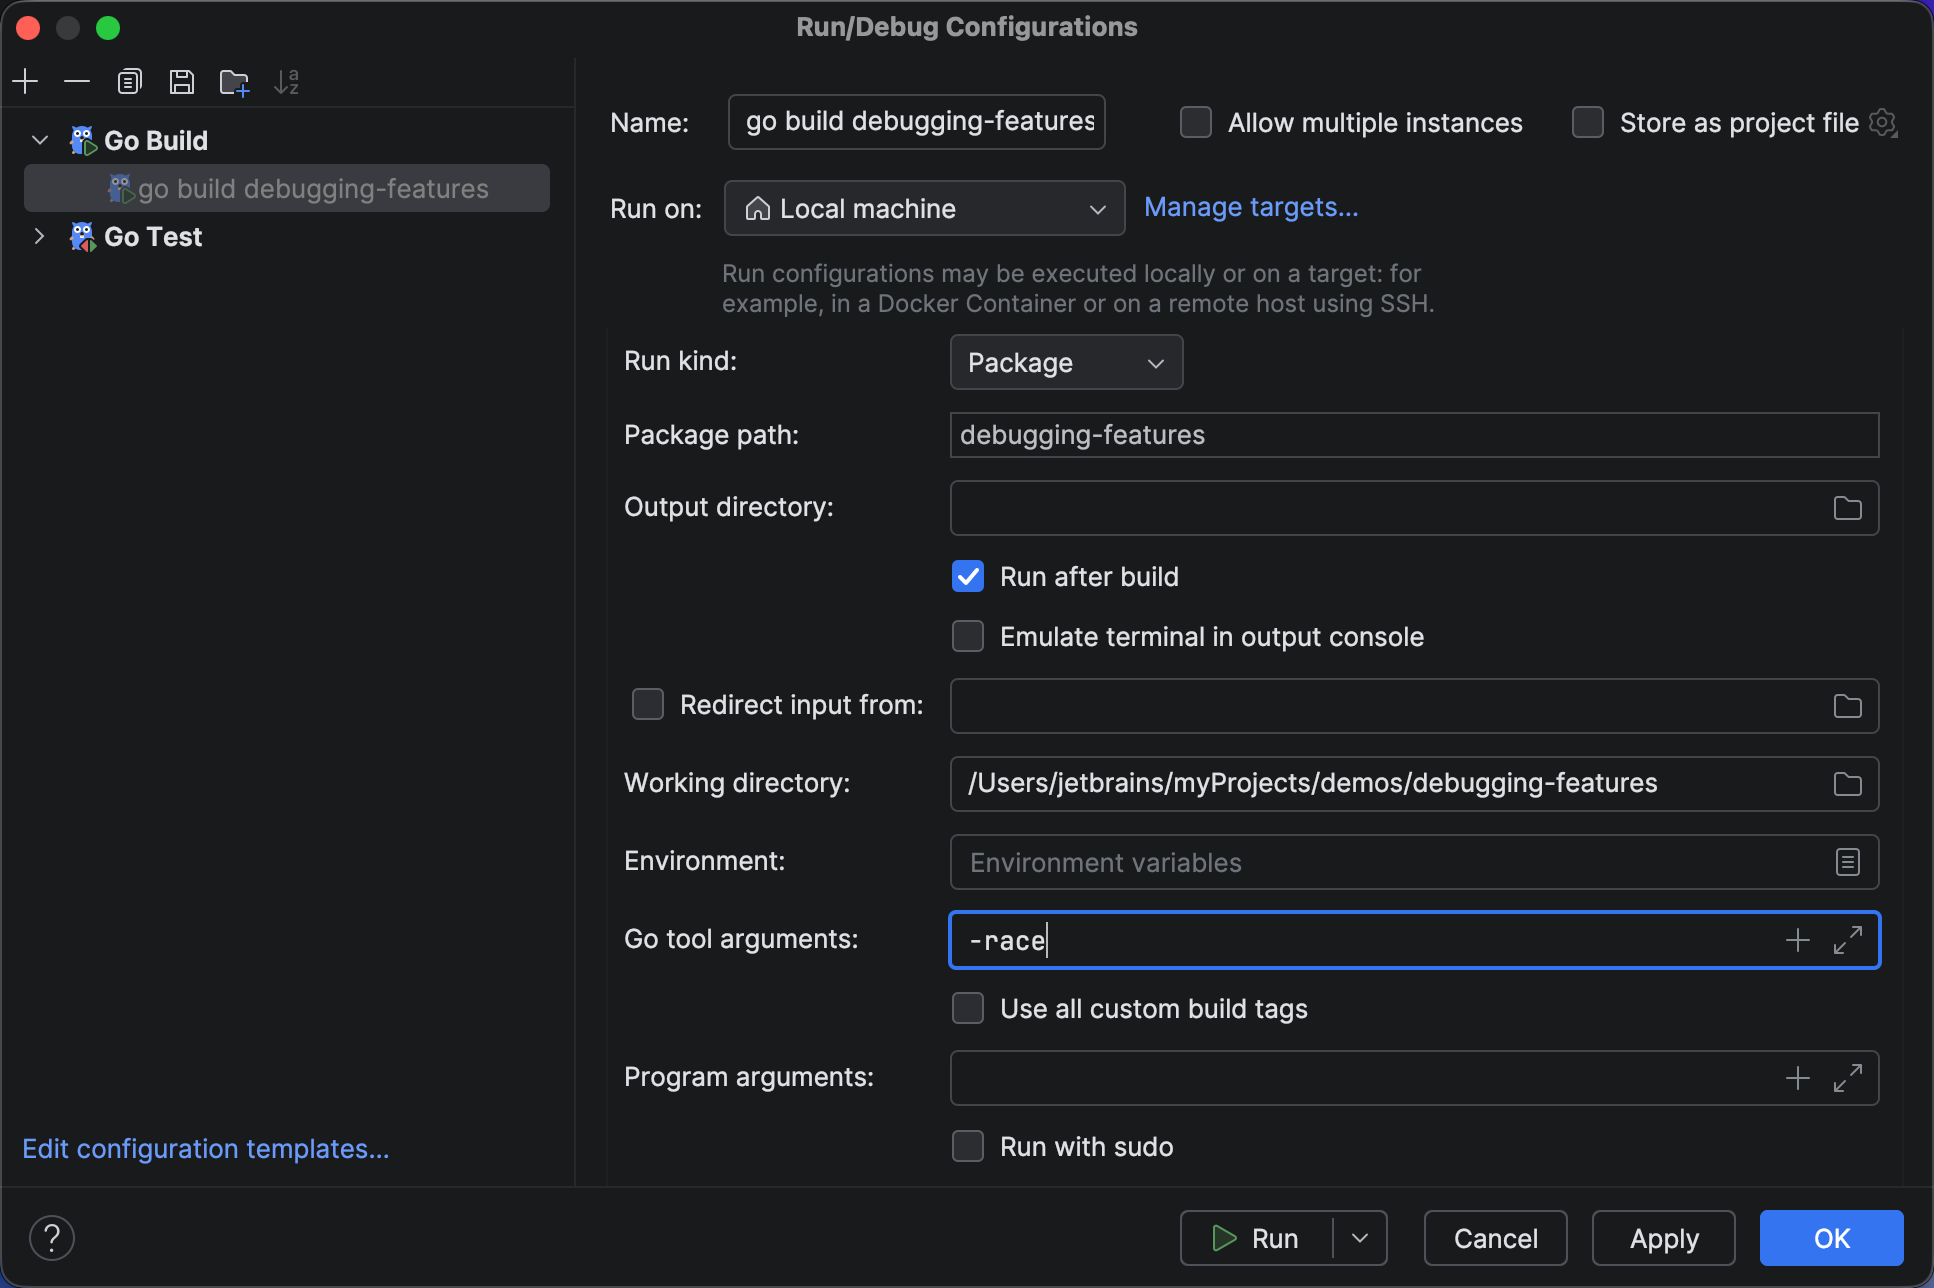Check Allow multiple instances
1934x1288 pixels.
tap(1196, 123)
